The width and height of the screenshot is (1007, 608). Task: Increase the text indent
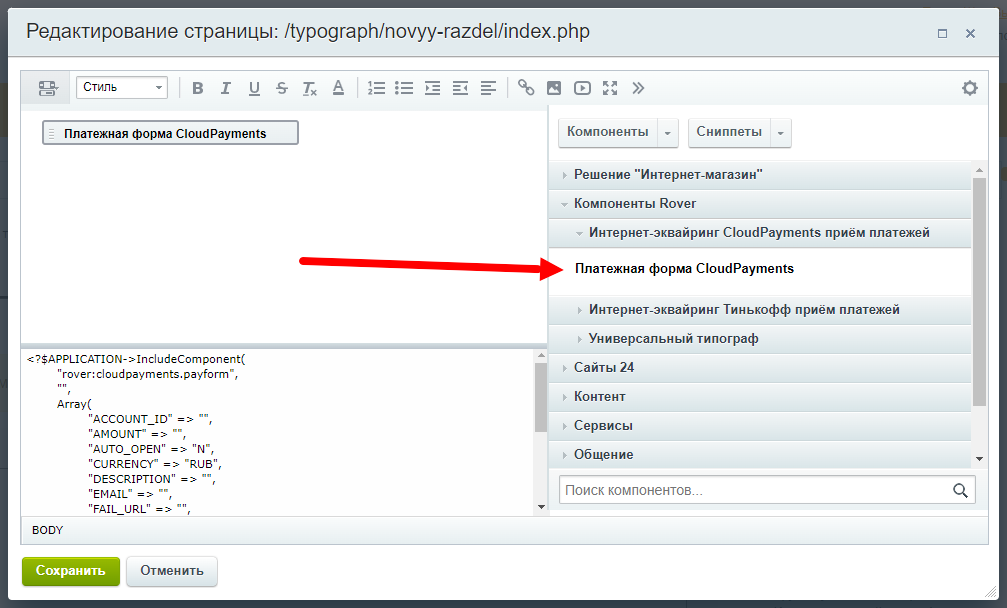(x=432, y=88)
